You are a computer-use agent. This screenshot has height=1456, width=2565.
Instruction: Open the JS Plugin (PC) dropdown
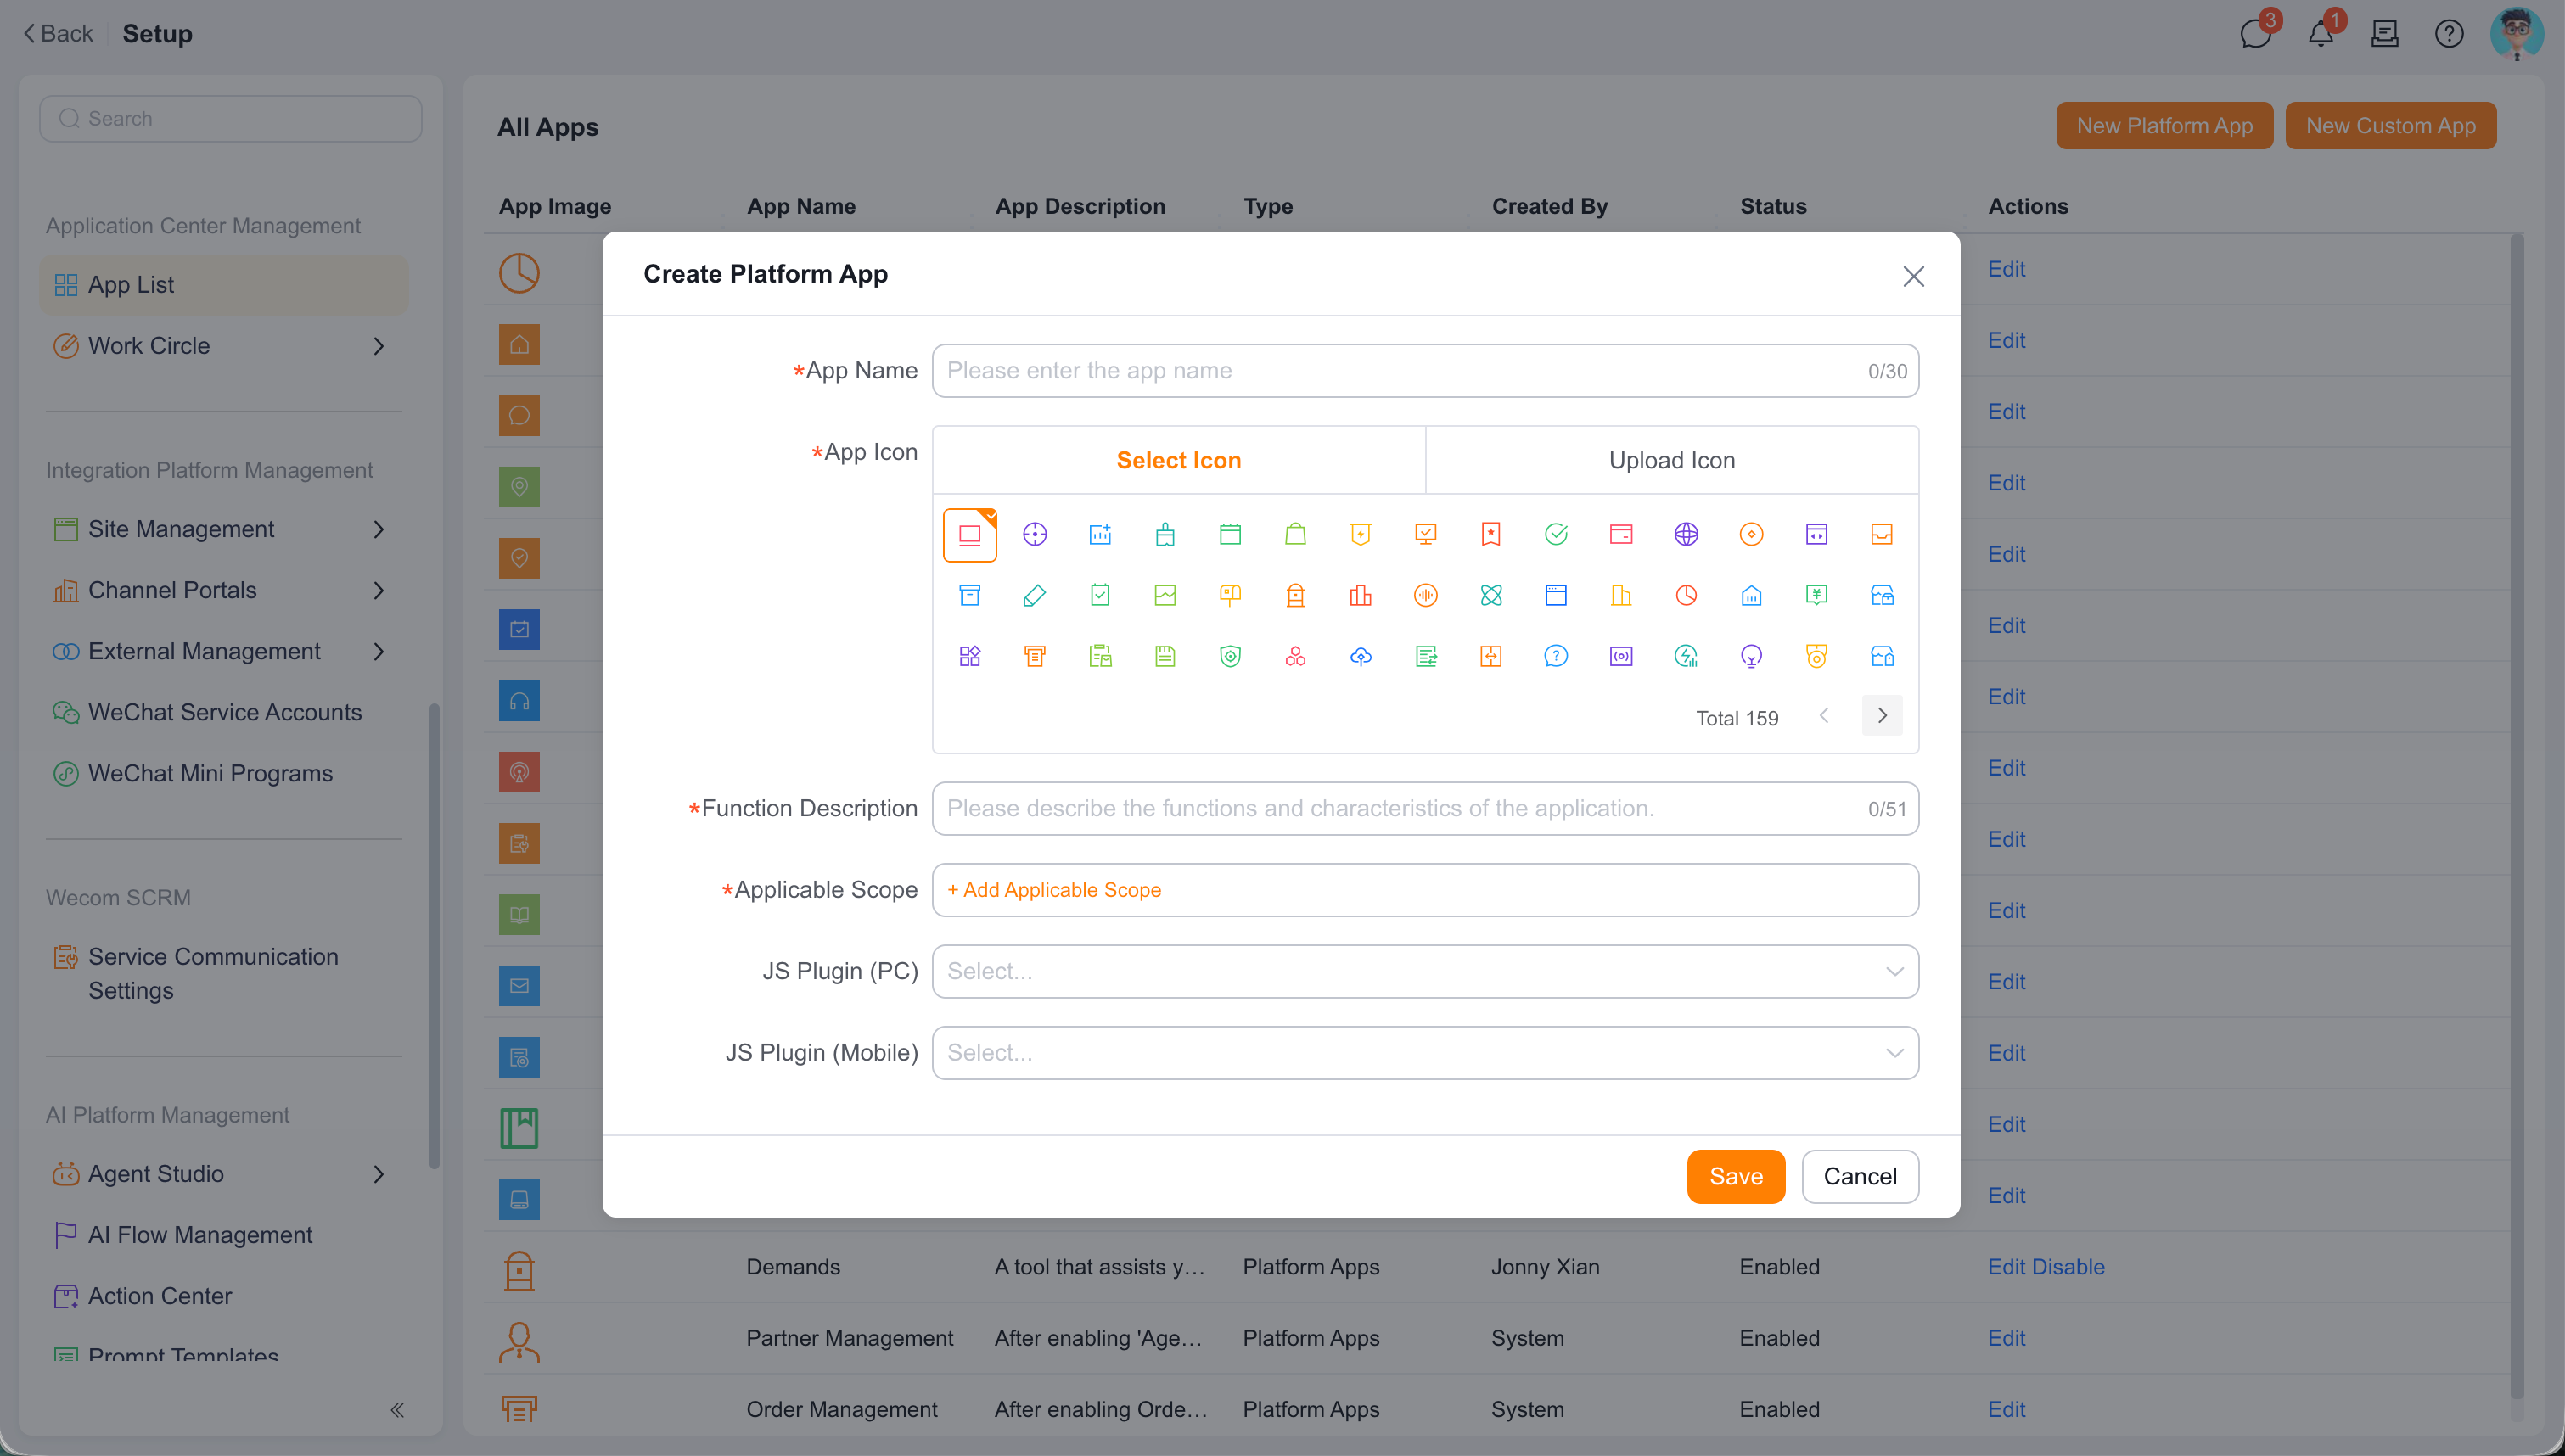click(x=1425, y=971)
